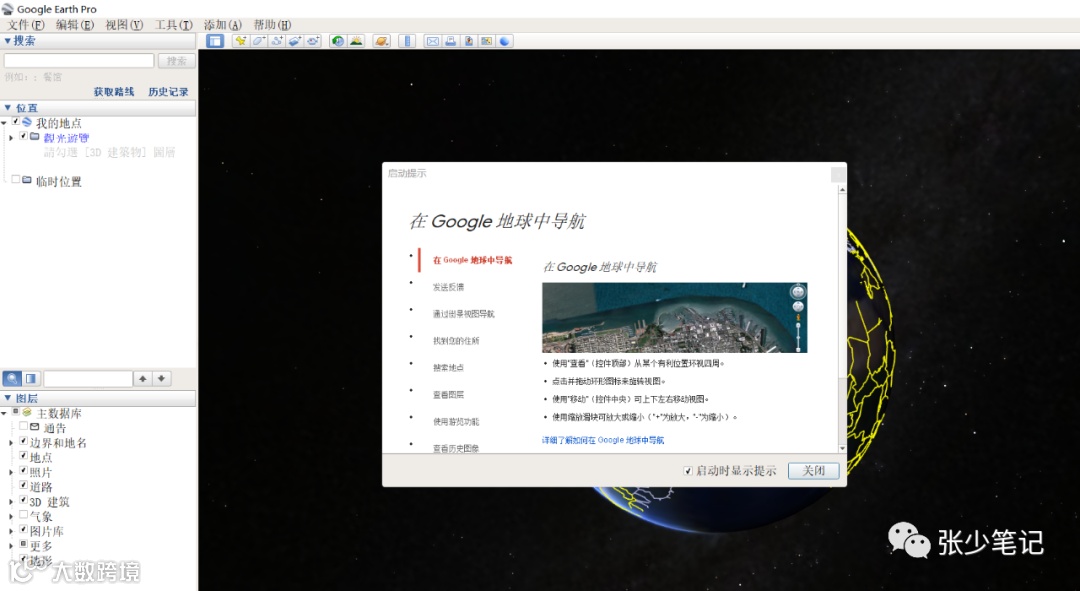Disable the 道路 layer checkbox
The width and height of the screenshot is (1080, 591).
click(x=23, y=485)
